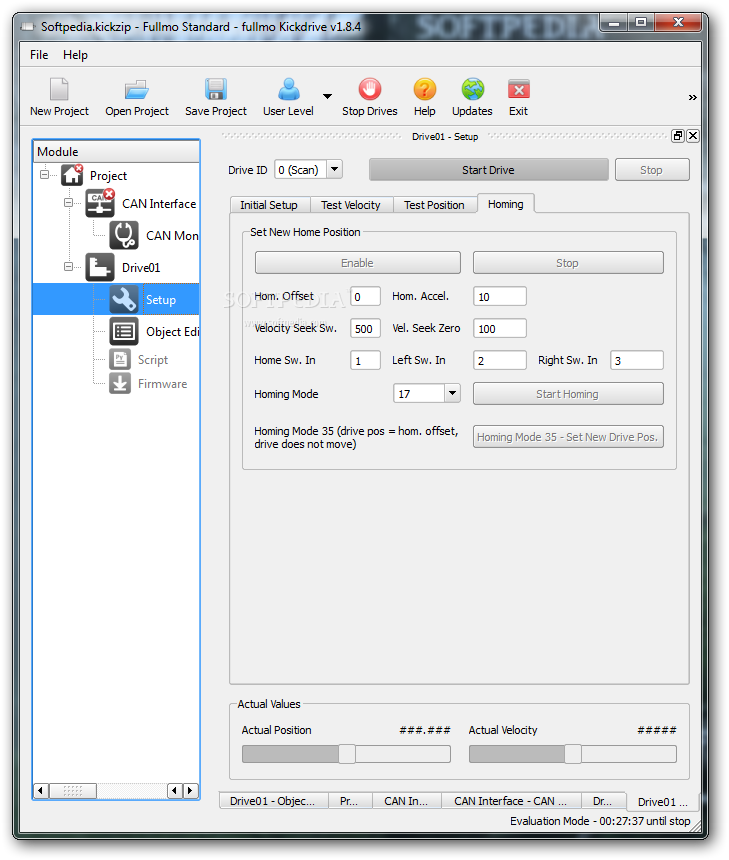Click the Module panel header
The image size is (729, 860).
116,152
